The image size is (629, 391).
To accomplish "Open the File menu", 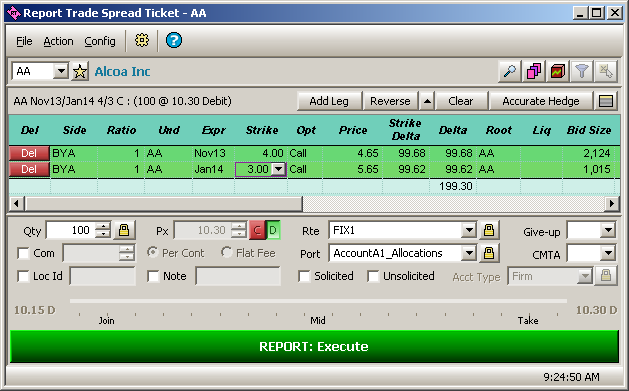I will [24, 41].
